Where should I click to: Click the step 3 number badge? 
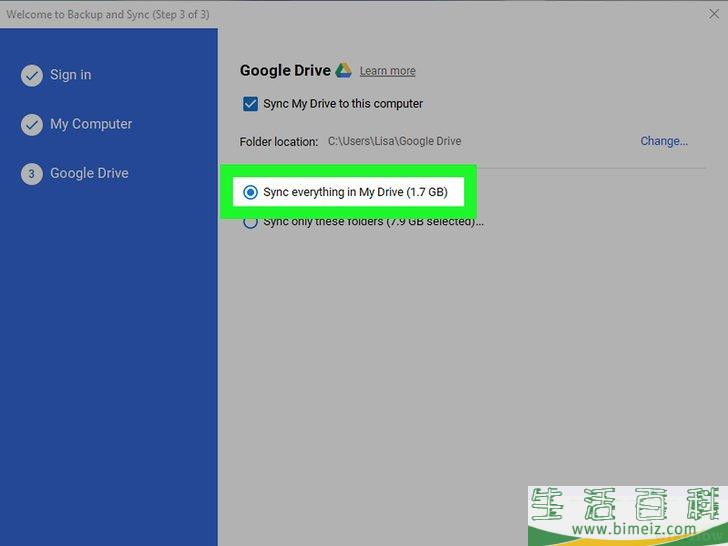pos(32,174)
